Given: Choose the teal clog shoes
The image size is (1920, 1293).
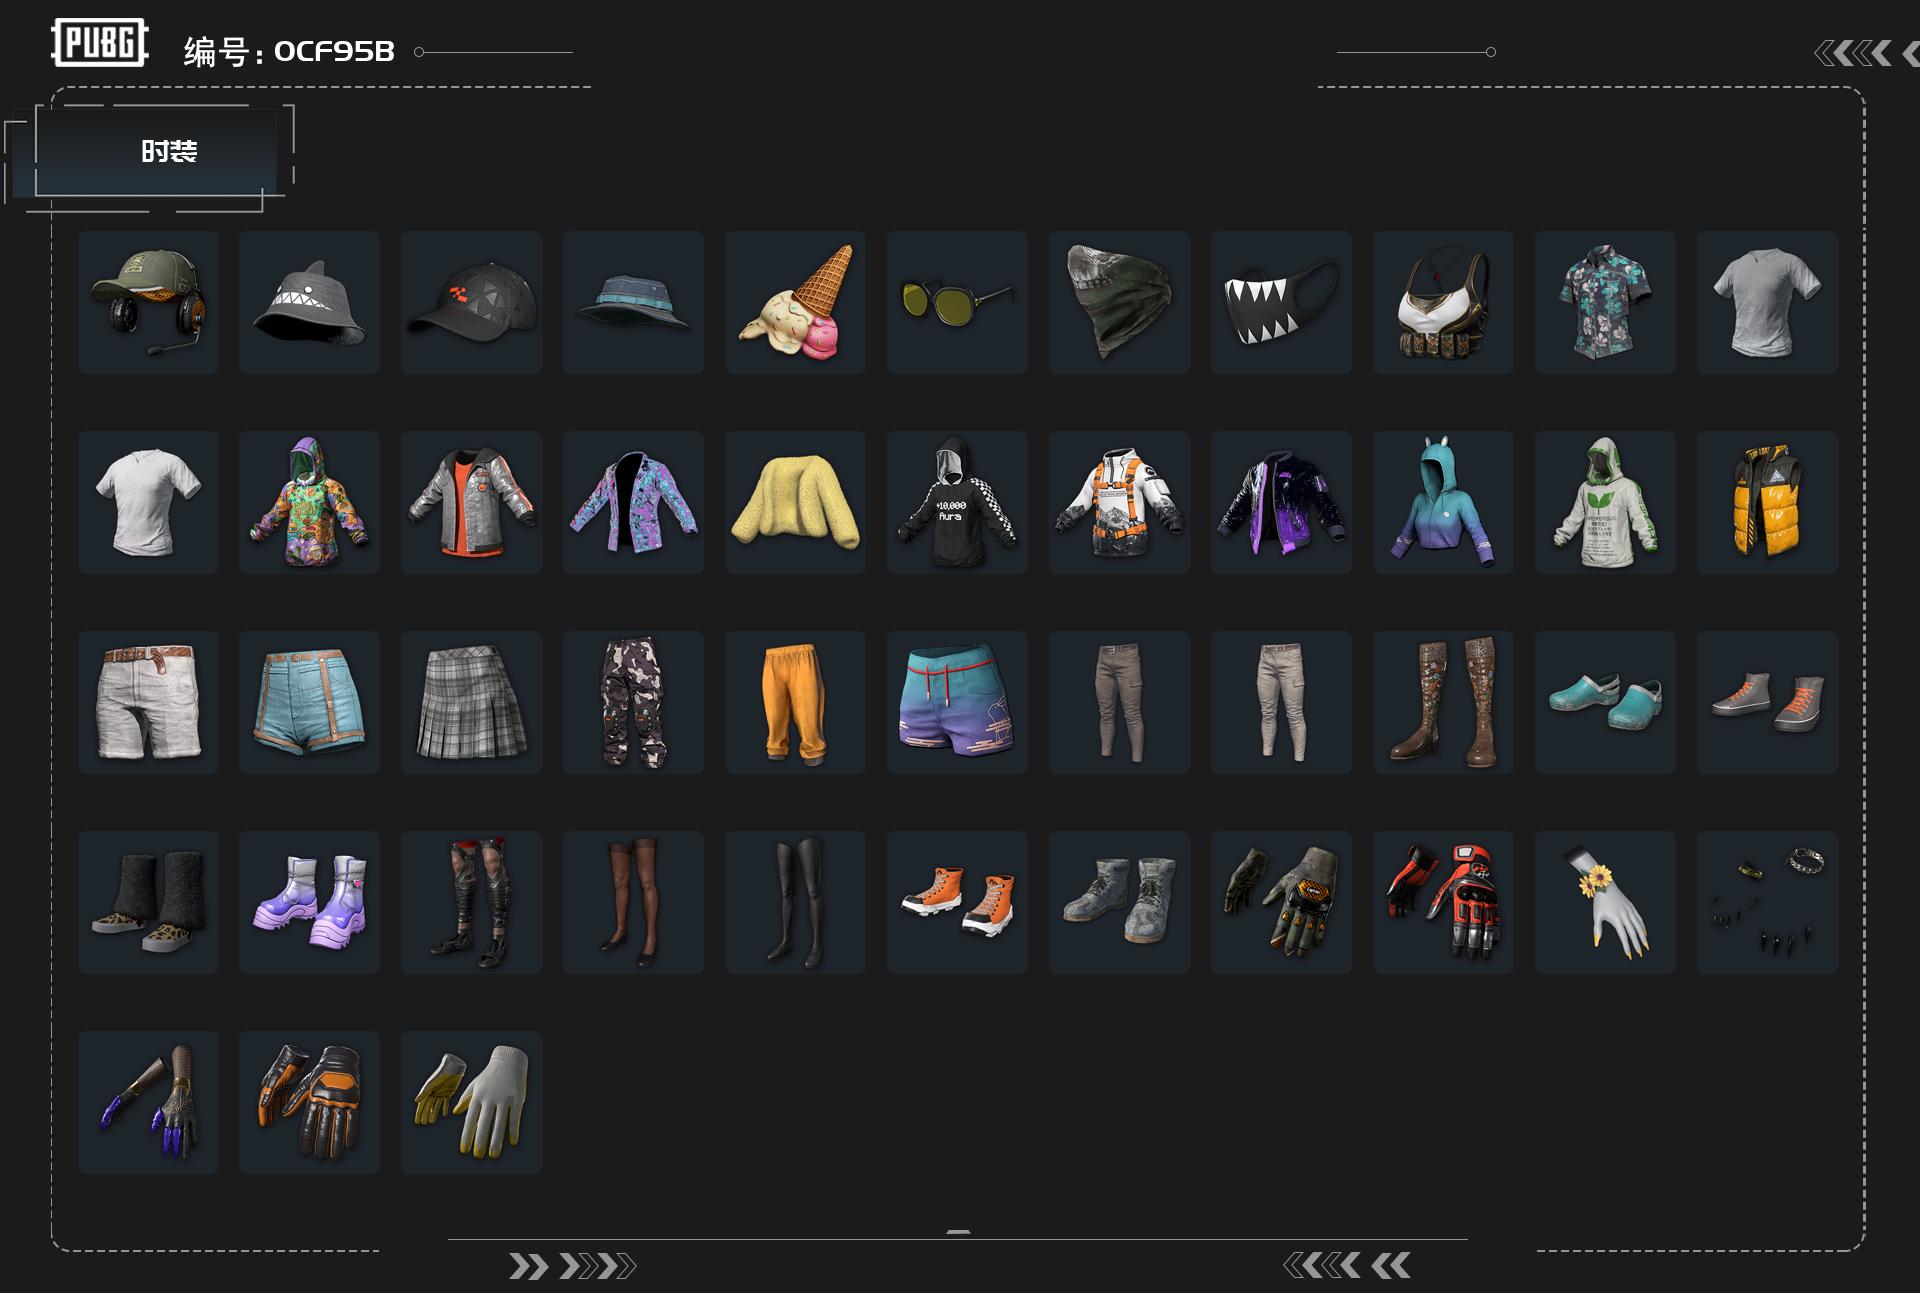Looking at the screenshot, I should pos(1605,702).
